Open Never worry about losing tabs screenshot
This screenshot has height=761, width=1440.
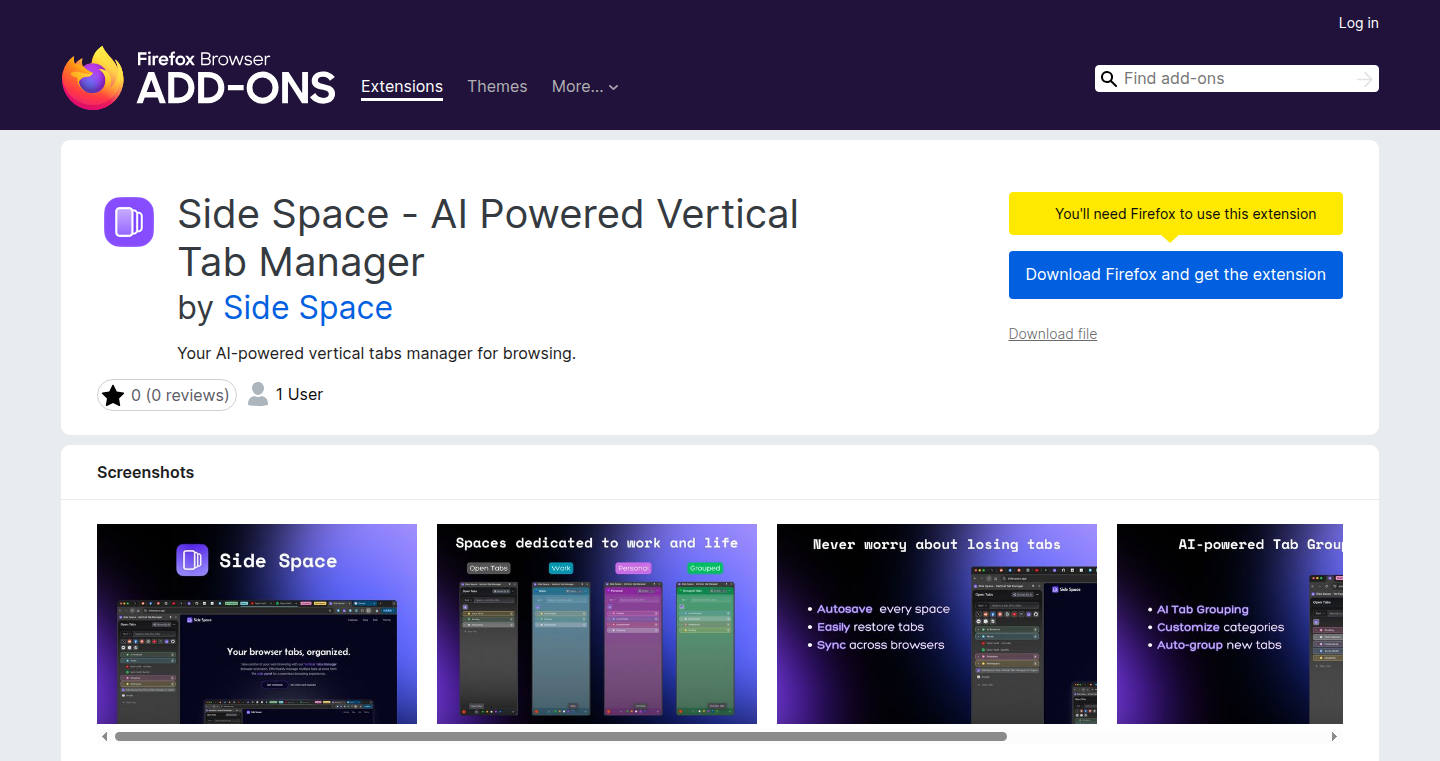tap(937, 624)
